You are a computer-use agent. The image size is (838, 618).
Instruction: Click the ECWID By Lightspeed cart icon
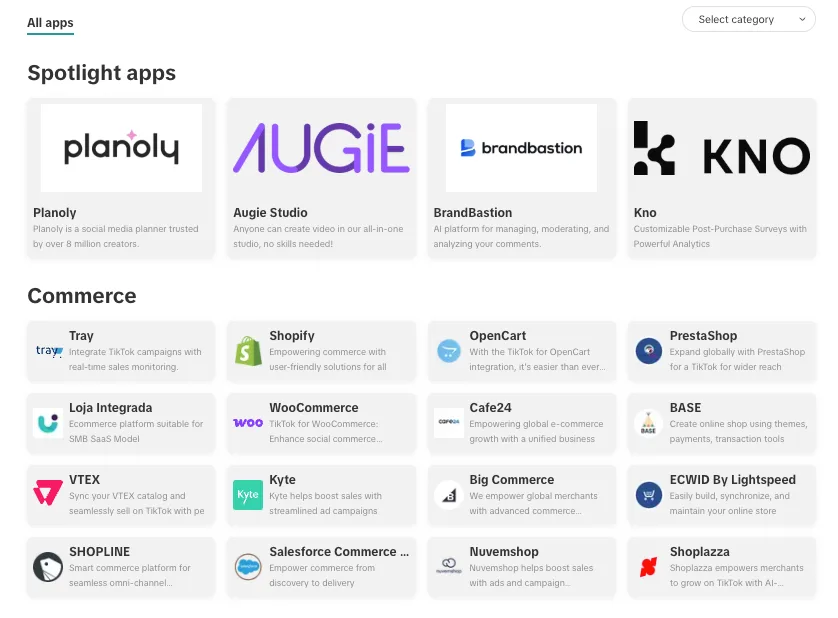pos(649,495)
